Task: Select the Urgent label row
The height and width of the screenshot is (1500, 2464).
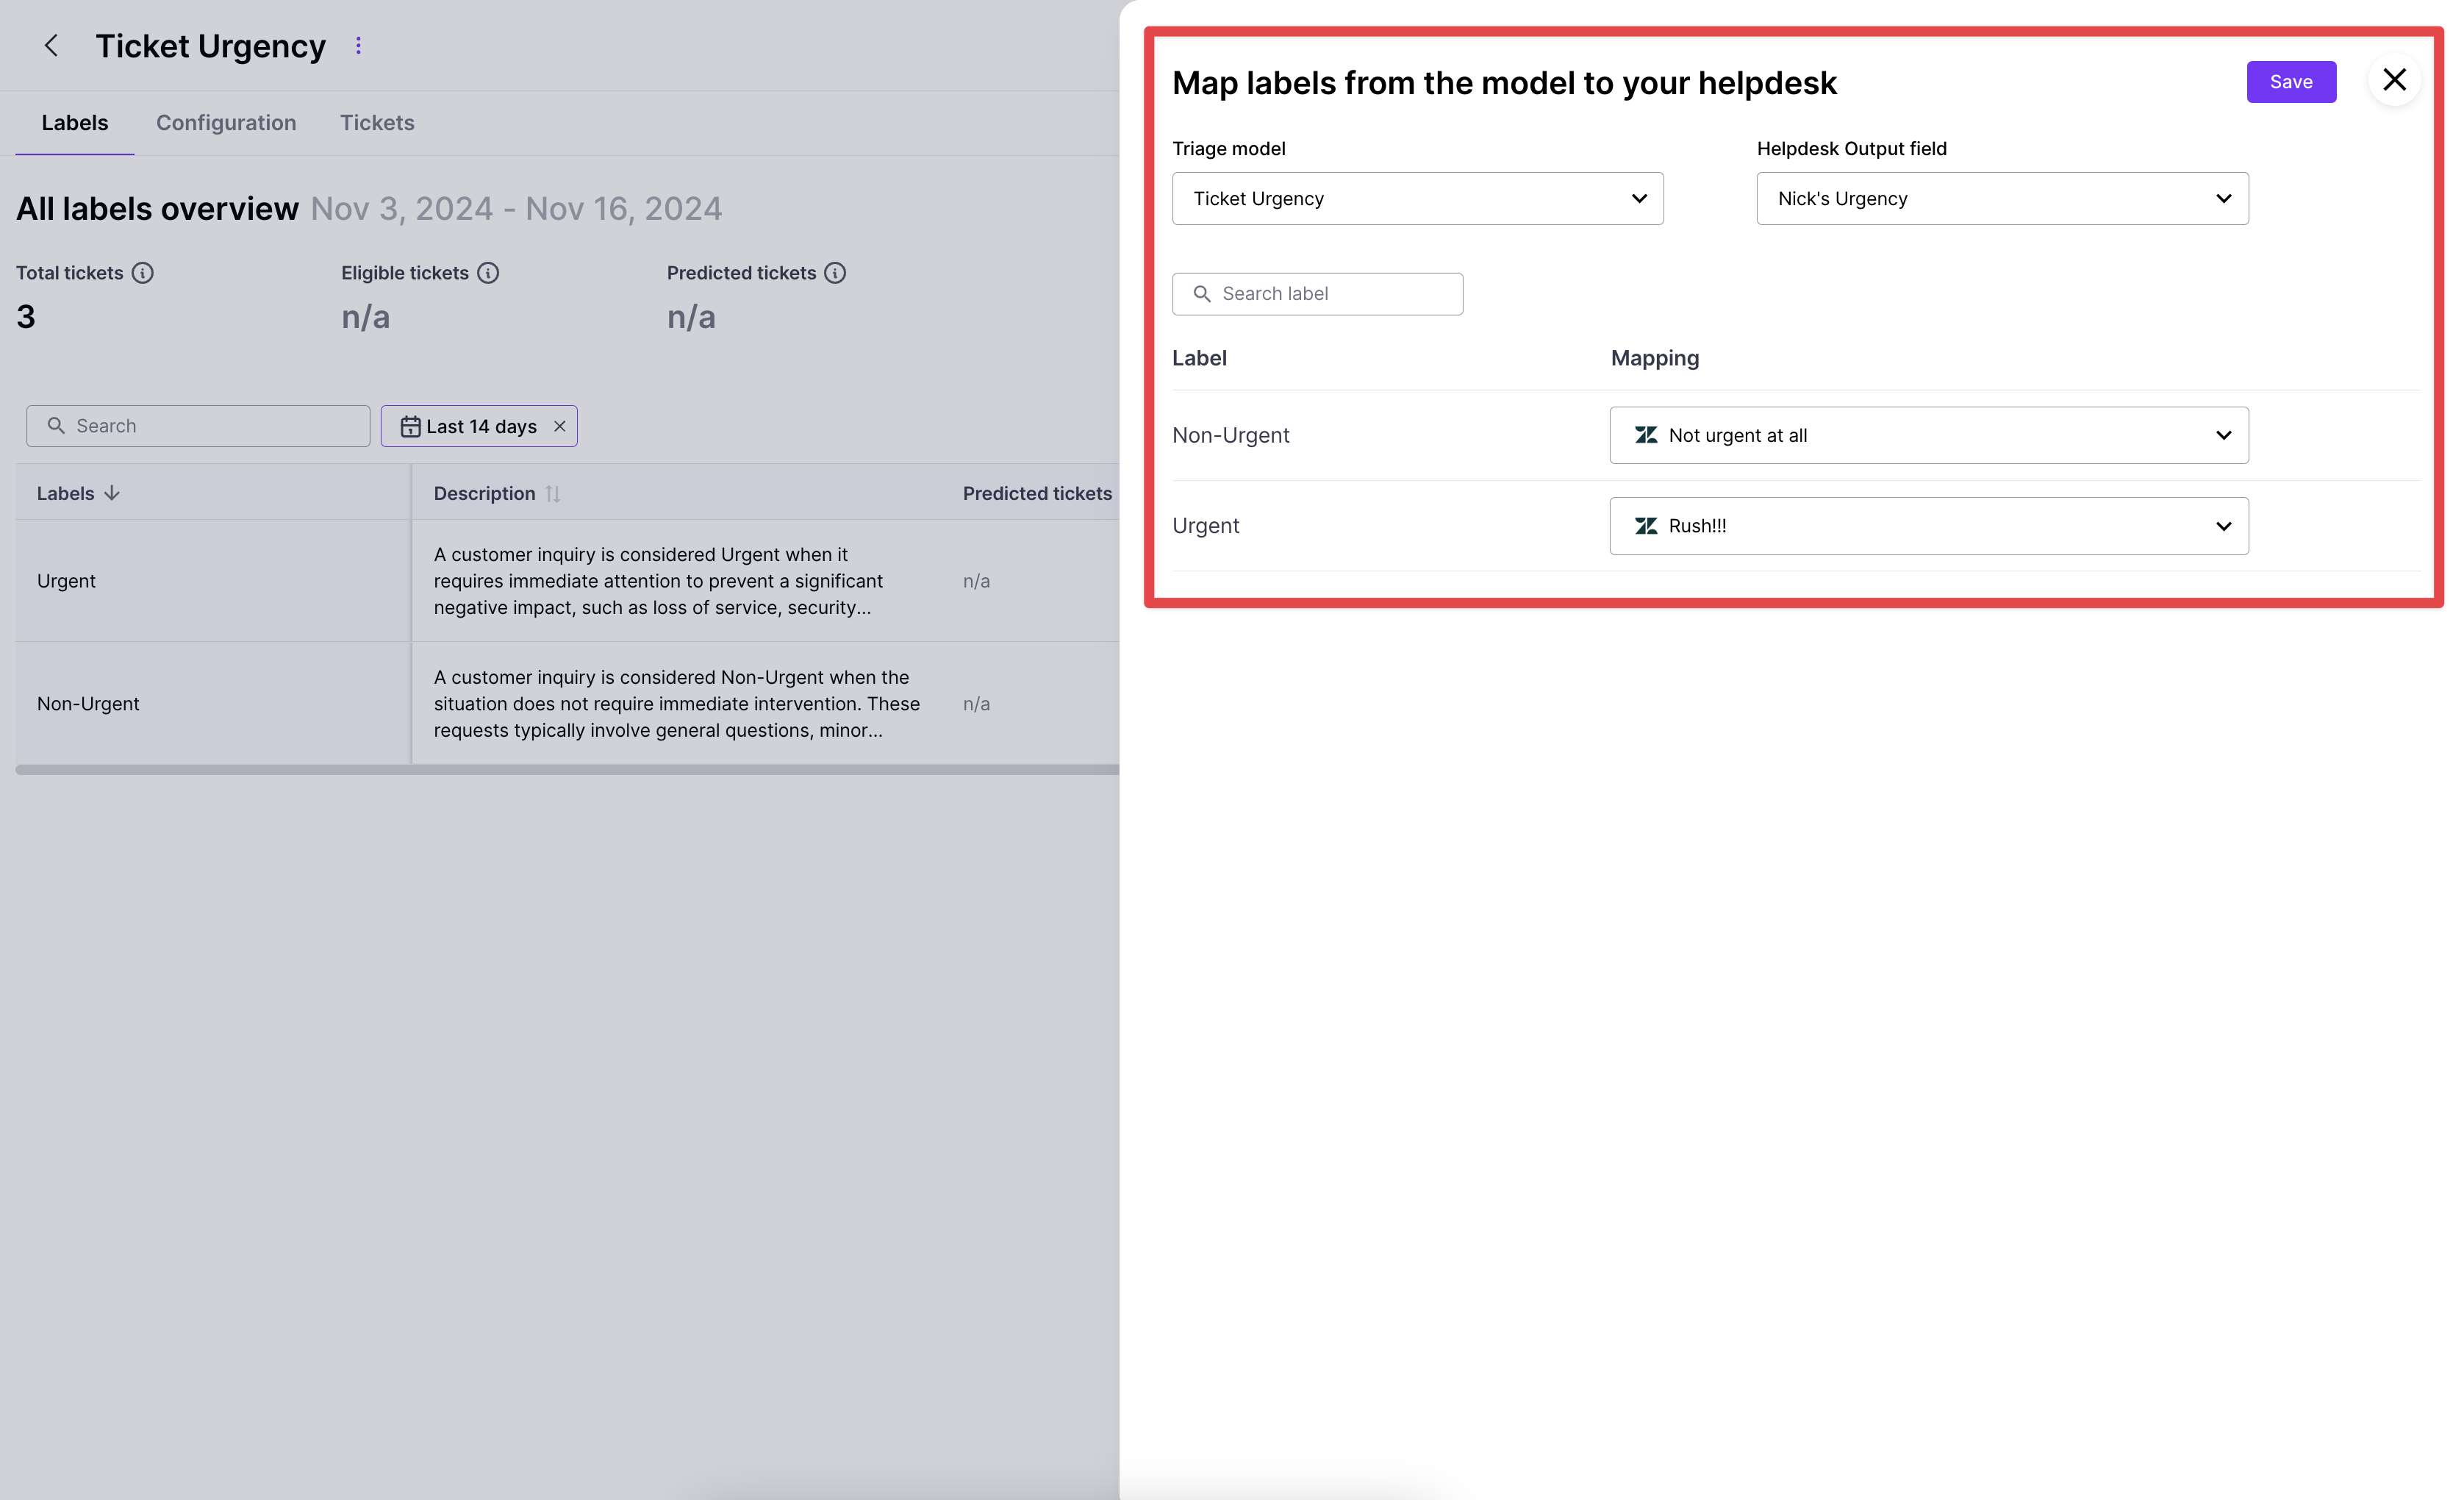Action: [567, 581]
